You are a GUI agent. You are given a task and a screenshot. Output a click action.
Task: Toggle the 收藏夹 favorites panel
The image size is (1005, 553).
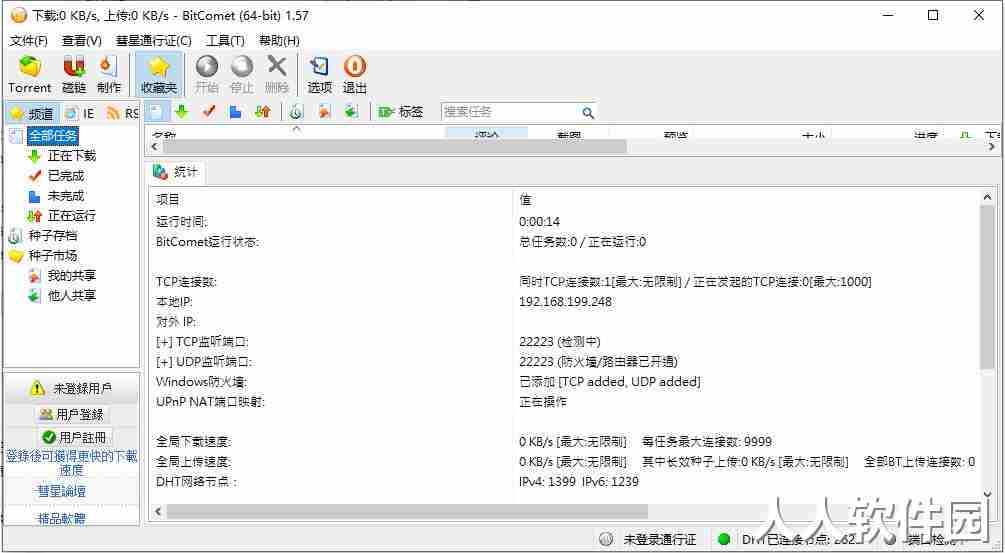158,75
